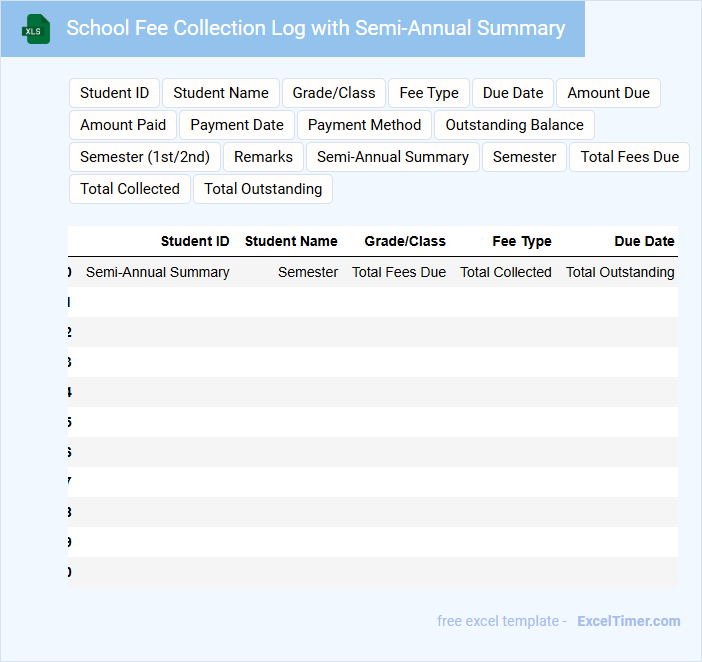
Task: Select the Amount Due tag
Action: 608,93
